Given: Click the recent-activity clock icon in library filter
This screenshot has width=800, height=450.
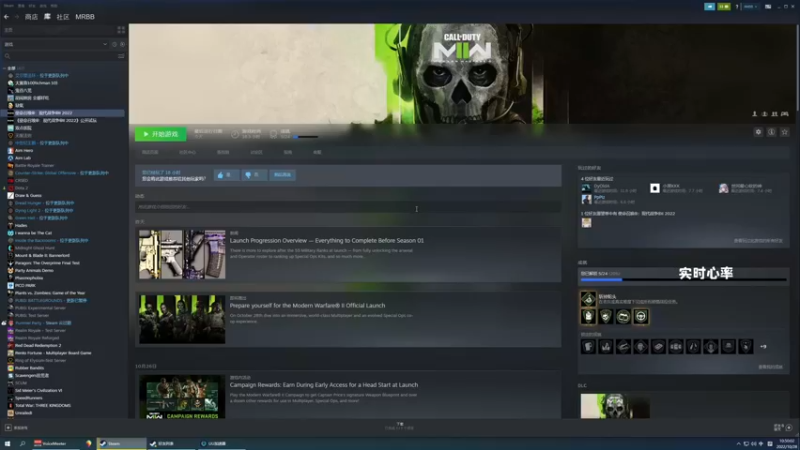Looking at the screenshot, I should pyautogui.click(x=114, y=44).
